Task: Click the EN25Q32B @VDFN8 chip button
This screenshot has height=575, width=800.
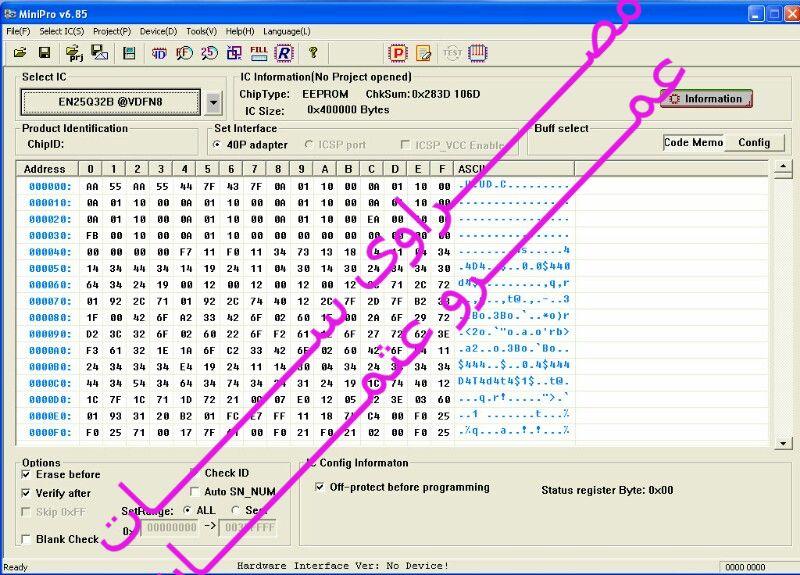Action: pyautogui.click(x=110, y=102)
